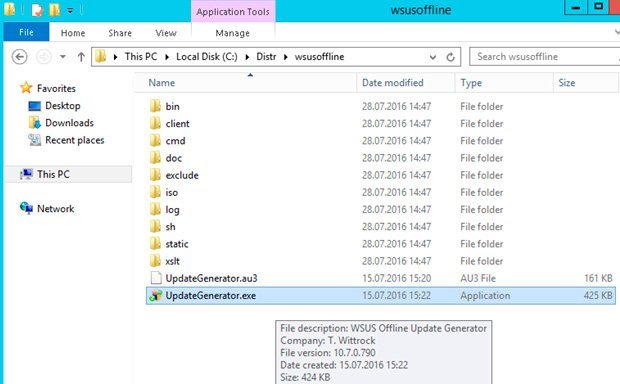Select the Application Tools contextual tab
This screenshot has height=384, width=620.
click(233, 11)
